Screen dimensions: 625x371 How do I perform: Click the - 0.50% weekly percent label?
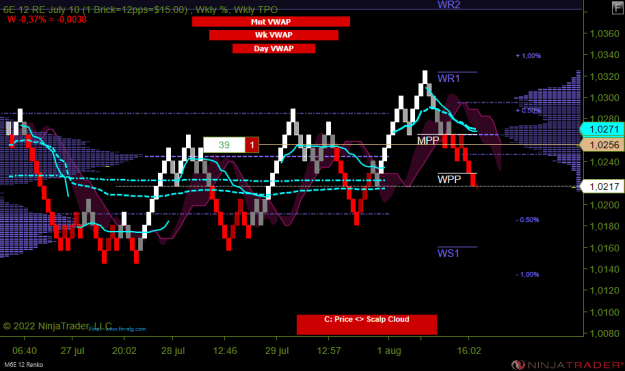click(527, 220)
